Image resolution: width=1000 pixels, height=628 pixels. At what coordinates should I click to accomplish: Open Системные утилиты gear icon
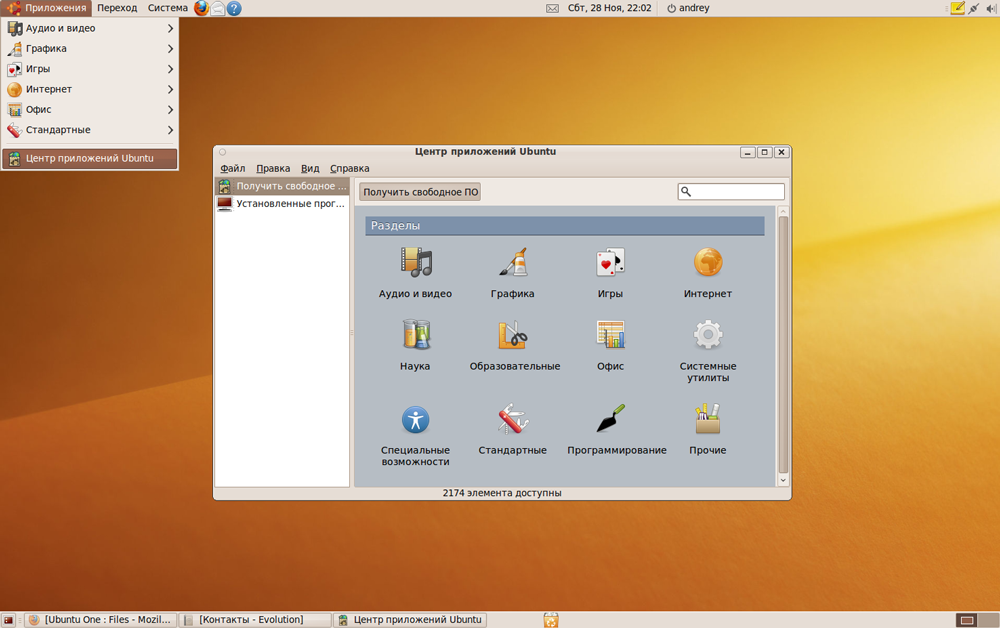tap(707, 335)
